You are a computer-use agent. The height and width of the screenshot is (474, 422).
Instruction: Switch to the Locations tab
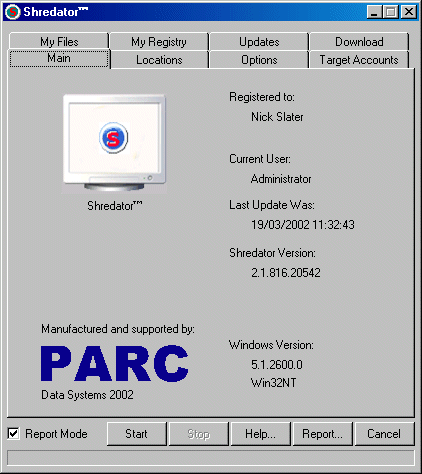159,60
